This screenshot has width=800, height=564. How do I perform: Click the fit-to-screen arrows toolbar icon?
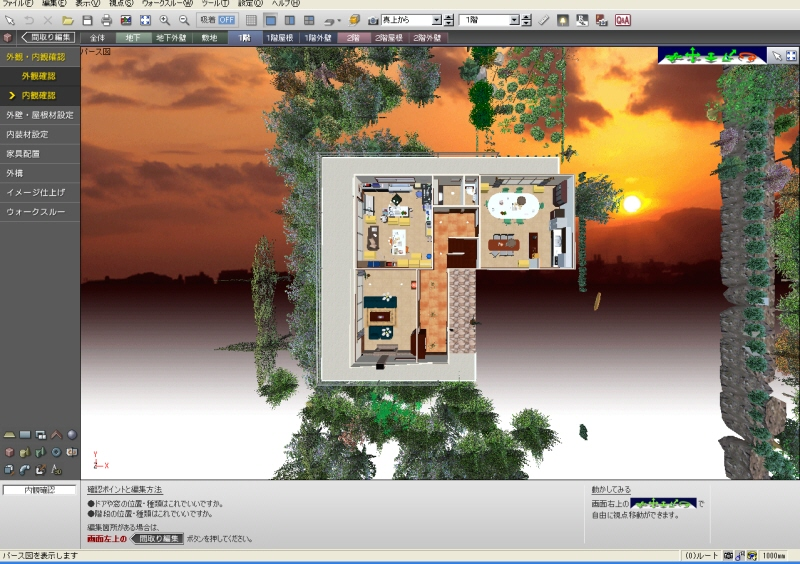pyautogui.click(x=145, y=20)
